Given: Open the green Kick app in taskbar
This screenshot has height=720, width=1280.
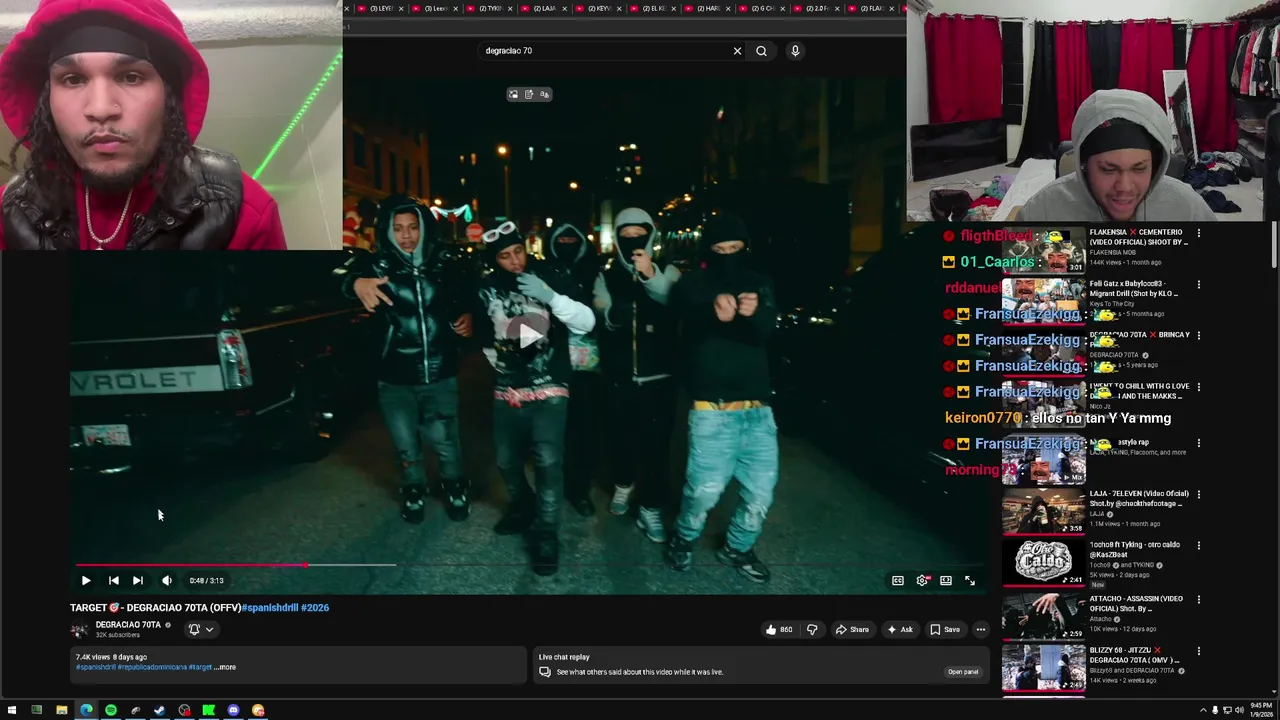Looking at the screenshot, I should tap(209, 710).
